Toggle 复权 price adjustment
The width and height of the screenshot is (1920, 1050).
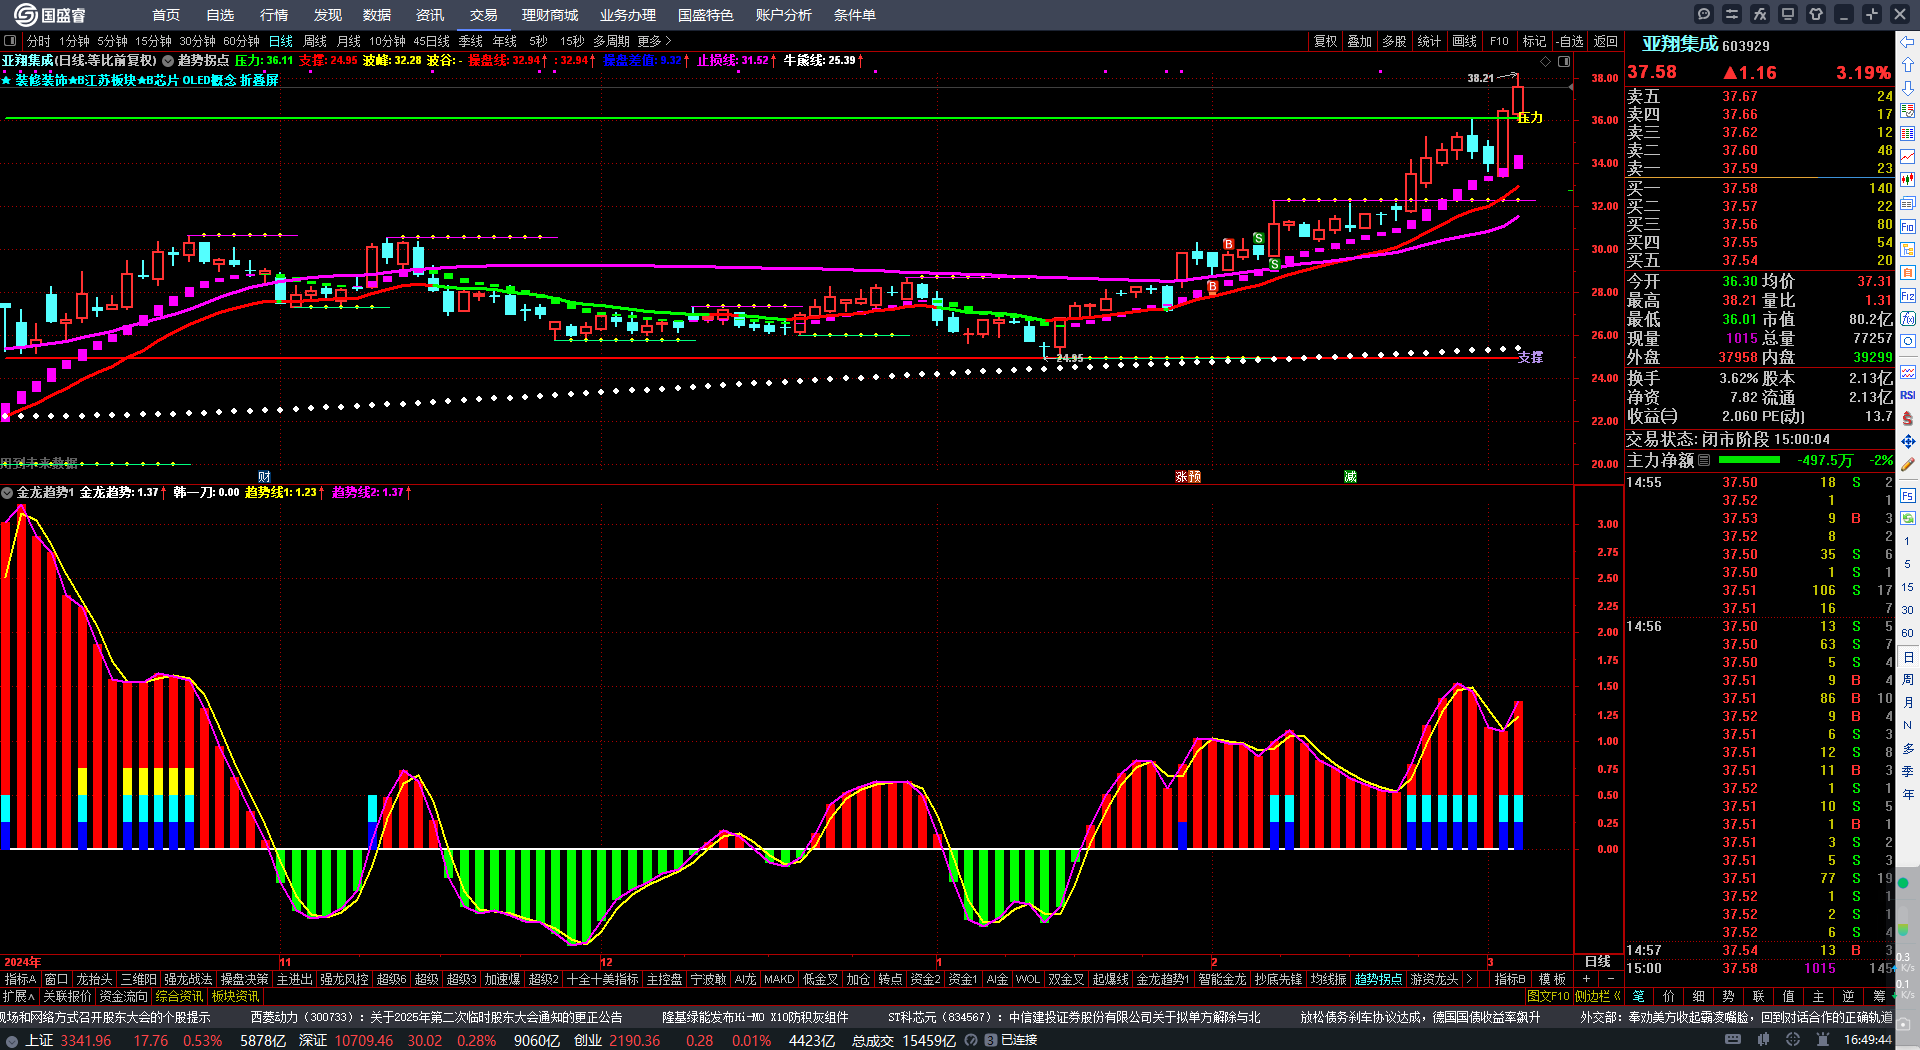pos(1325,41)
